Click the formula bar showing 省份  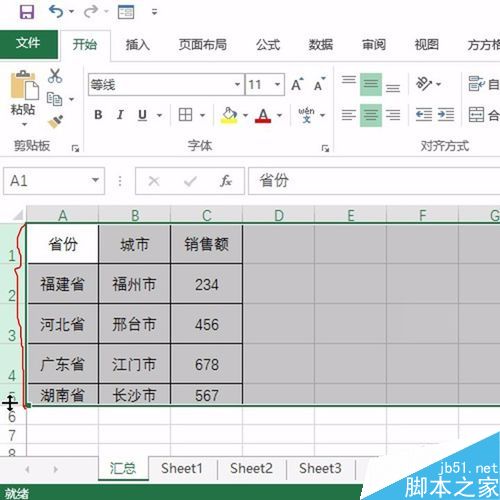coord(374,181)
